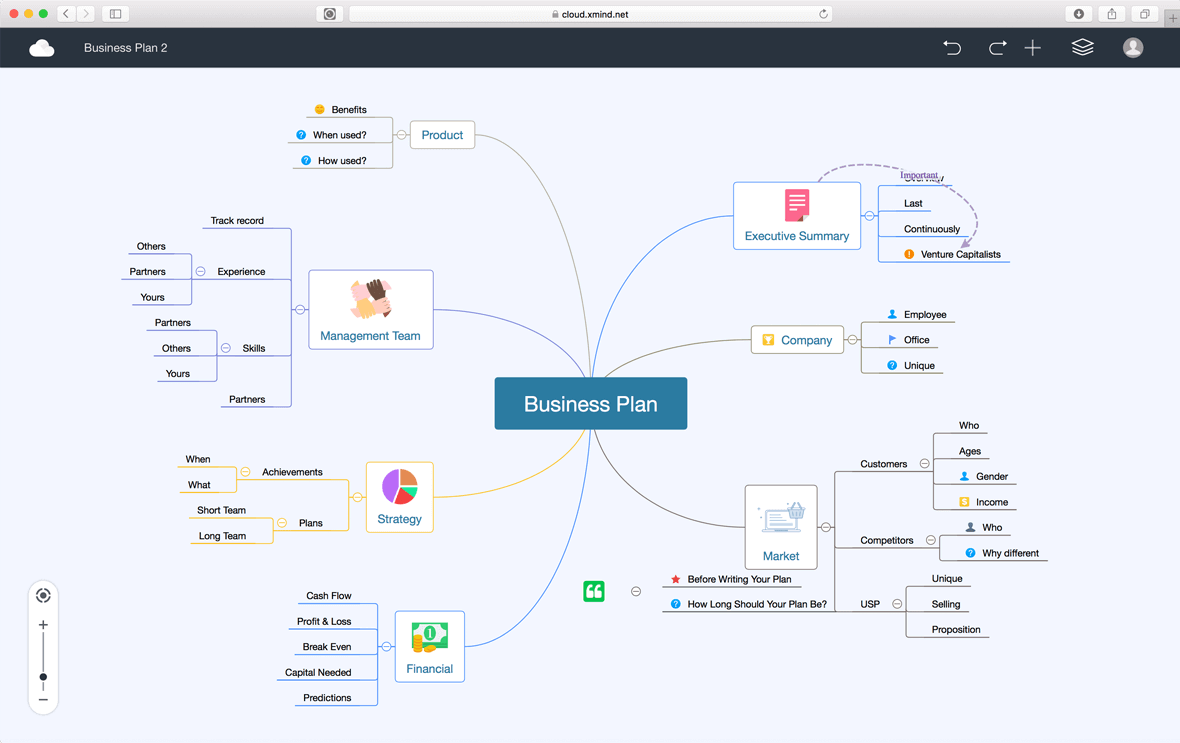Collapse the Company branch using its circle toggle
1180x743 pixels.
pos(853,340)
